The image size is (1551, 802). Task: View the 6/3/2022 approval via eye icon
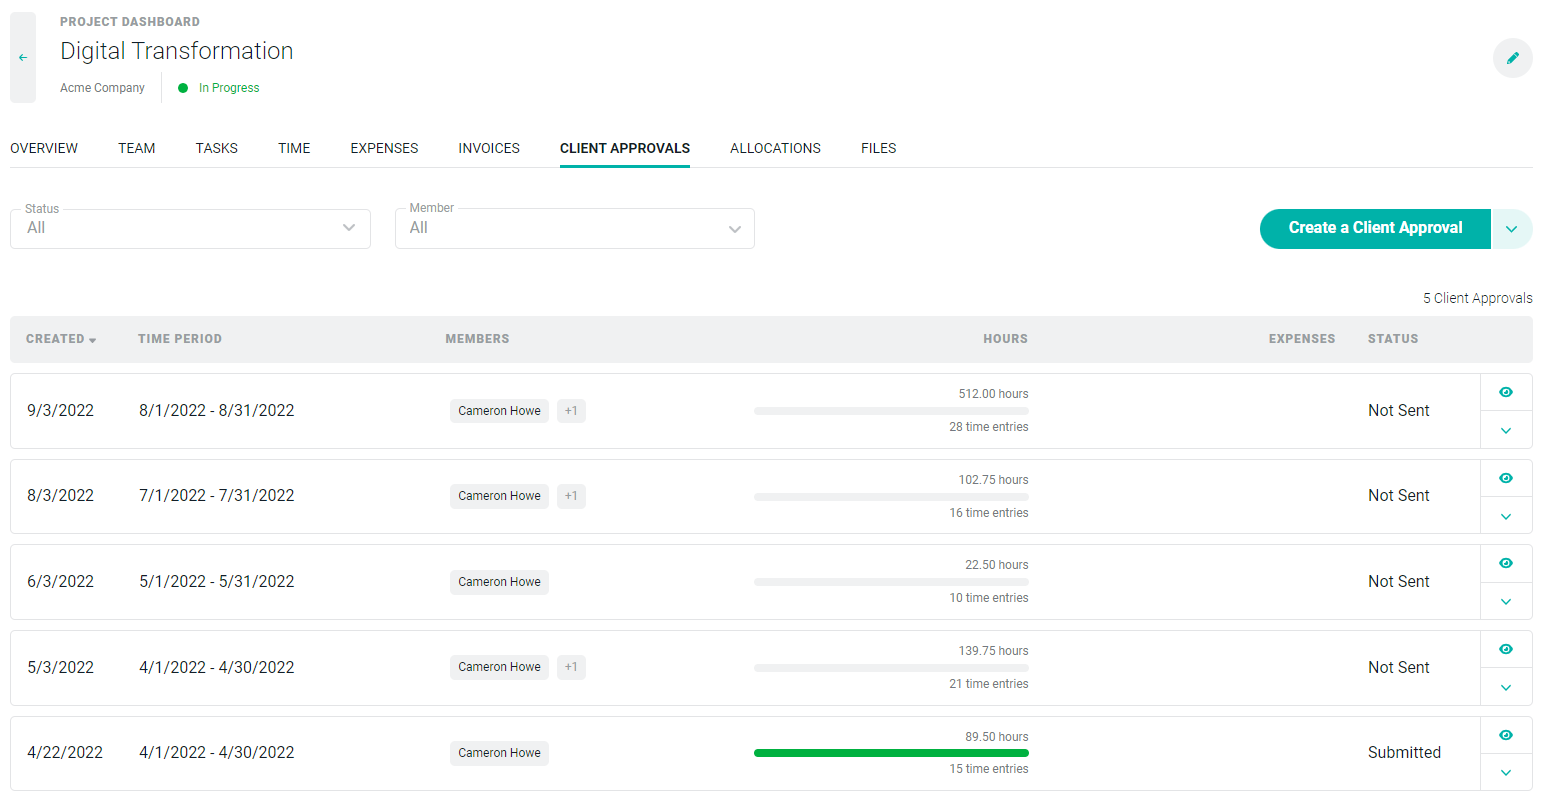1506,563
